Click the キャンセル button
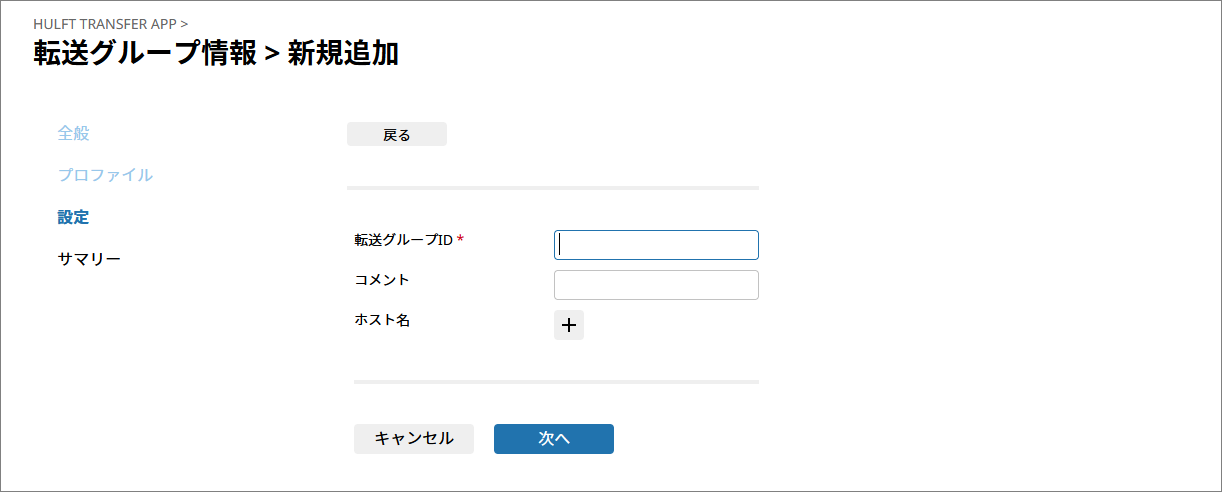This screenshot has height=492, width=1222. 414,438
